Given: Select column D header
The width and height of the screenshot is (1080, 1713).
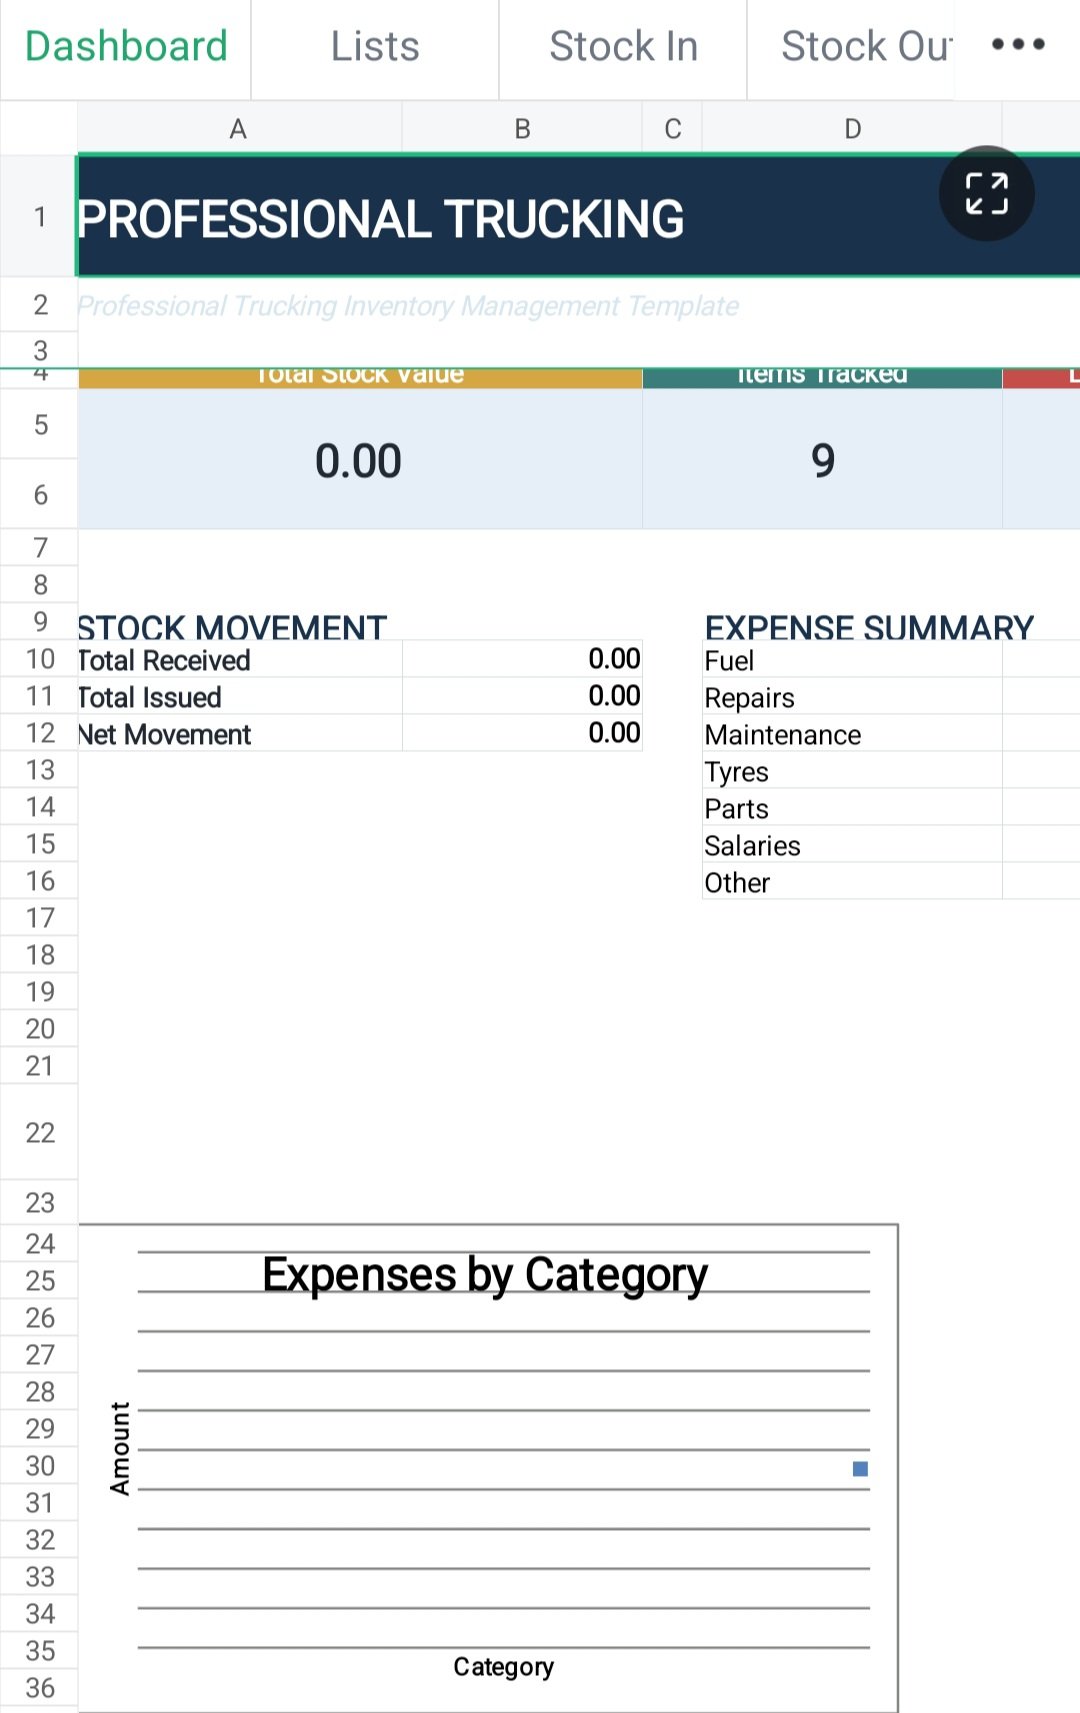Looking at the screenshot, I should pos(852,128).
